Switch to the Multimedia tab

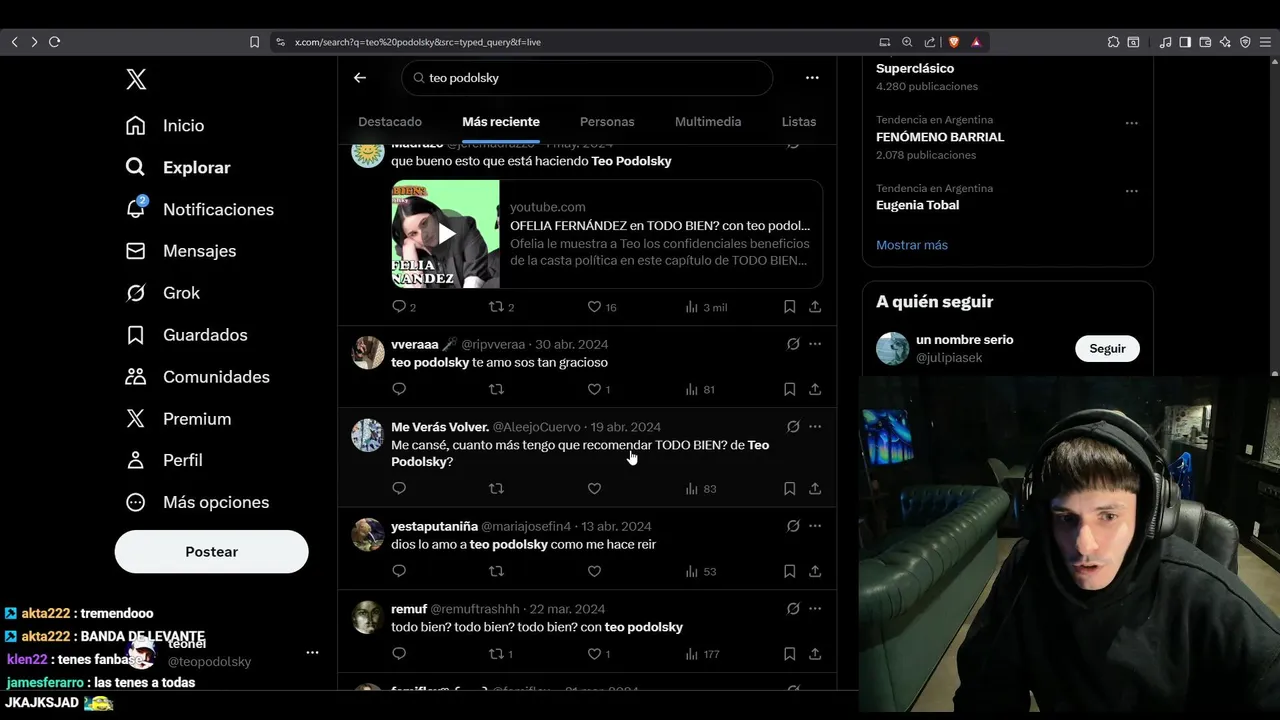point(708,122)
